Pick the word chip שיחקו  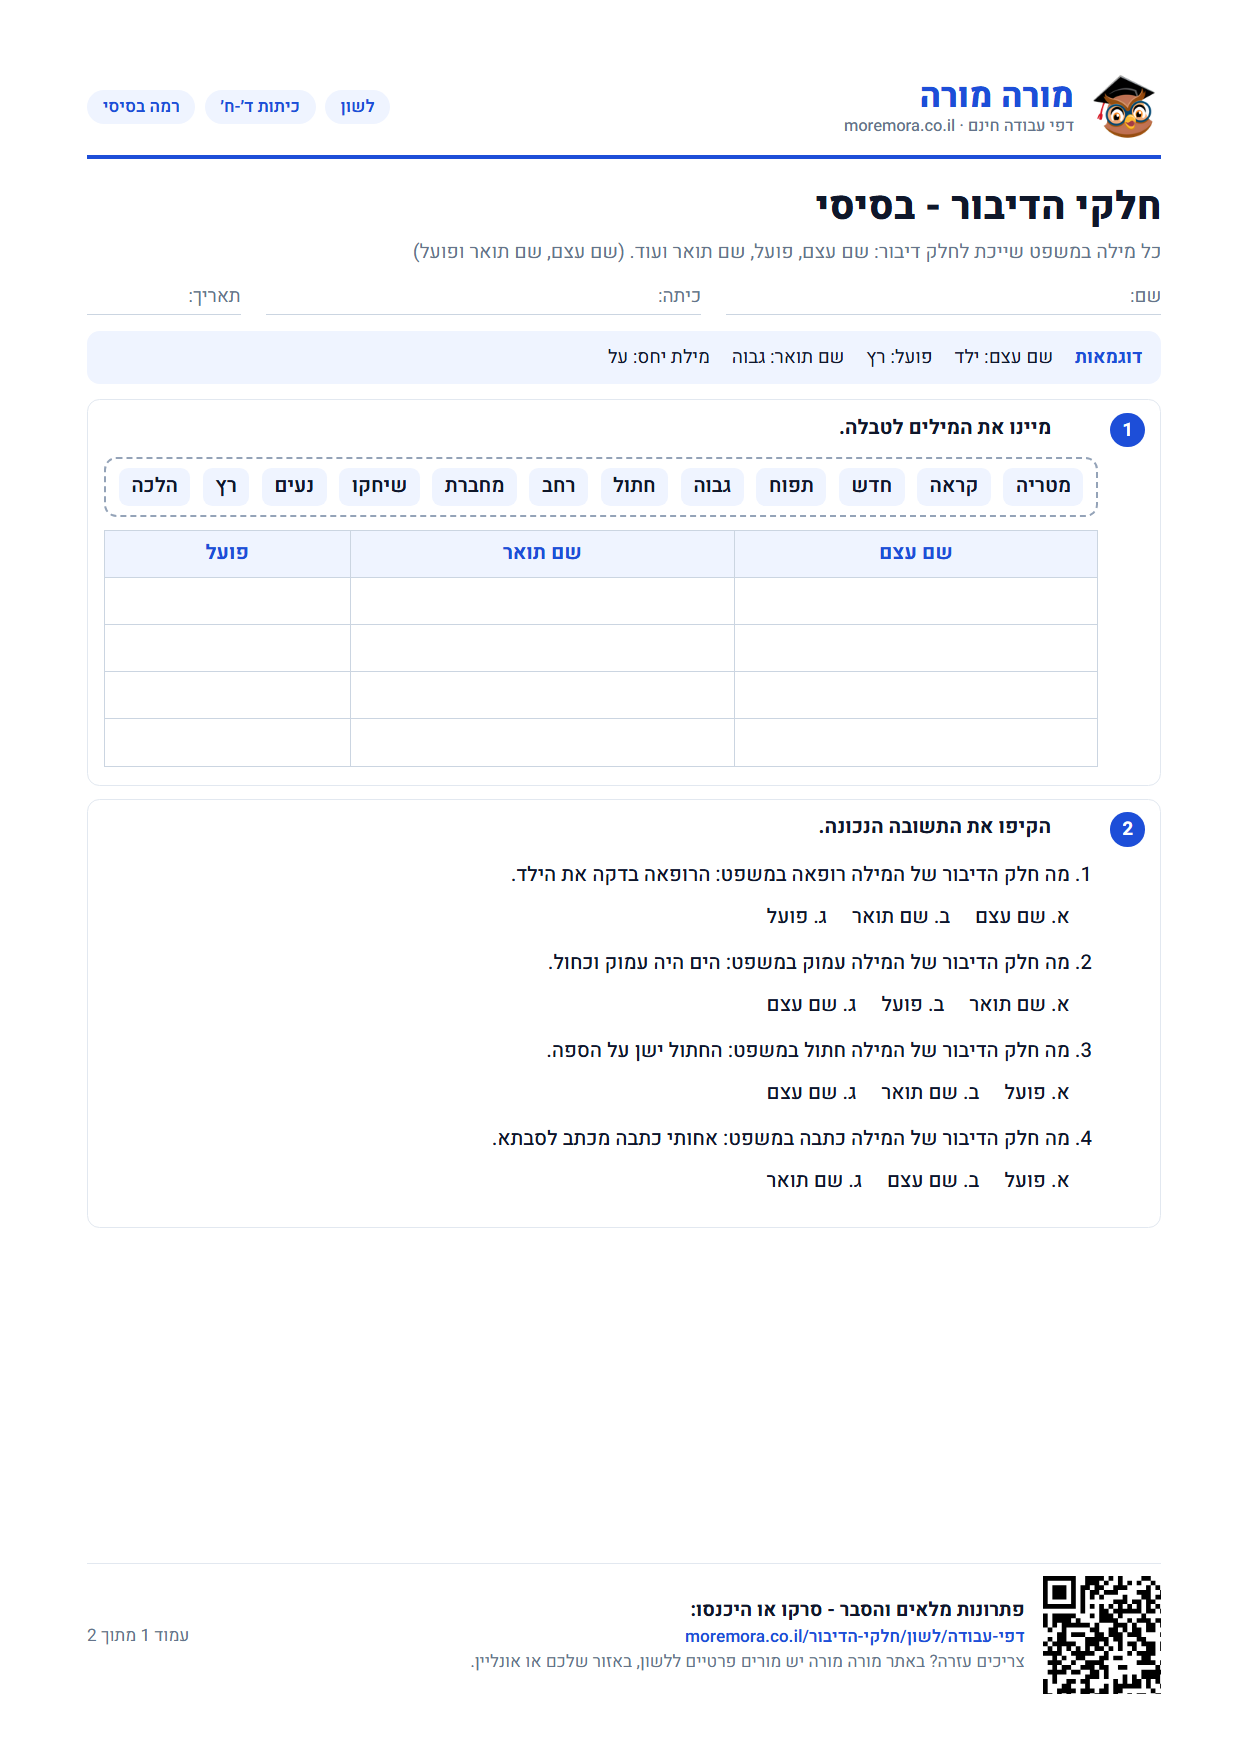(x=379, y=486)
